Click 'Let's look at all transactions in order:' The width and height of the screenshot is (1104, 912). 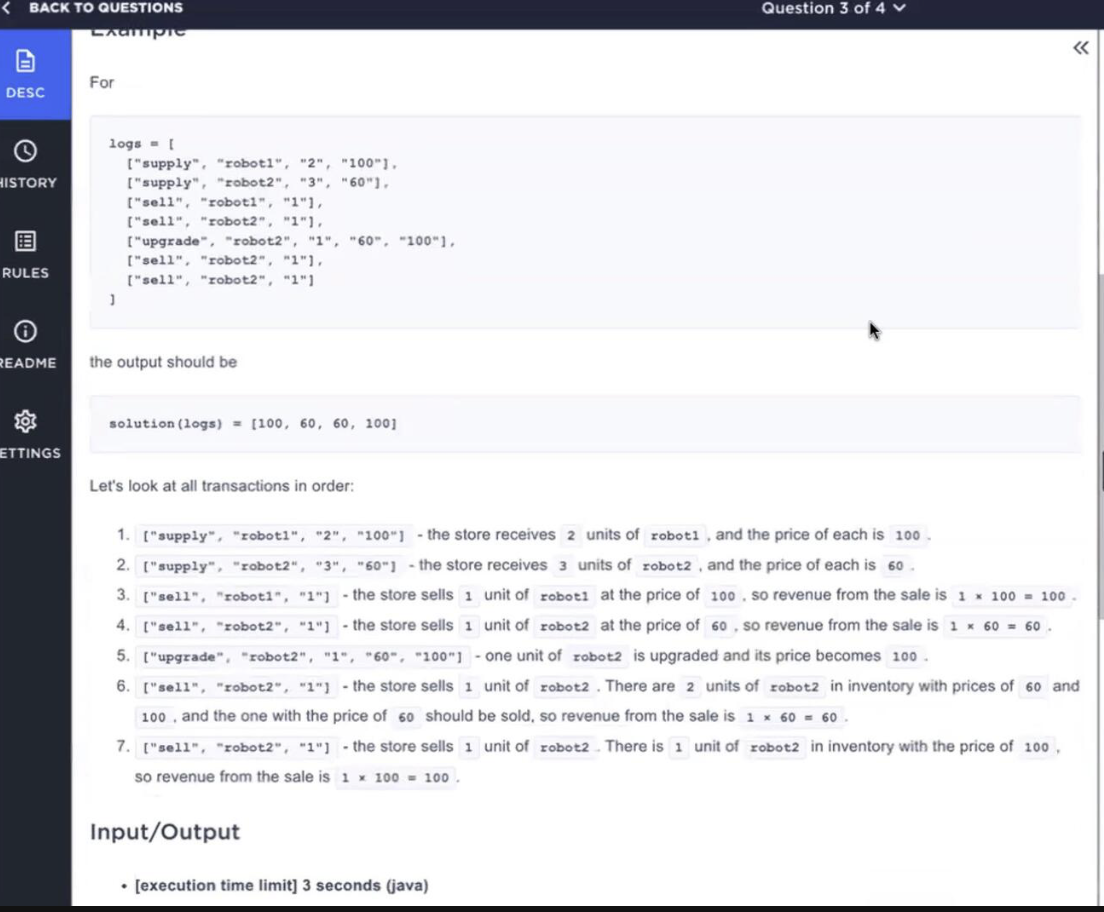tap(222, 486)
